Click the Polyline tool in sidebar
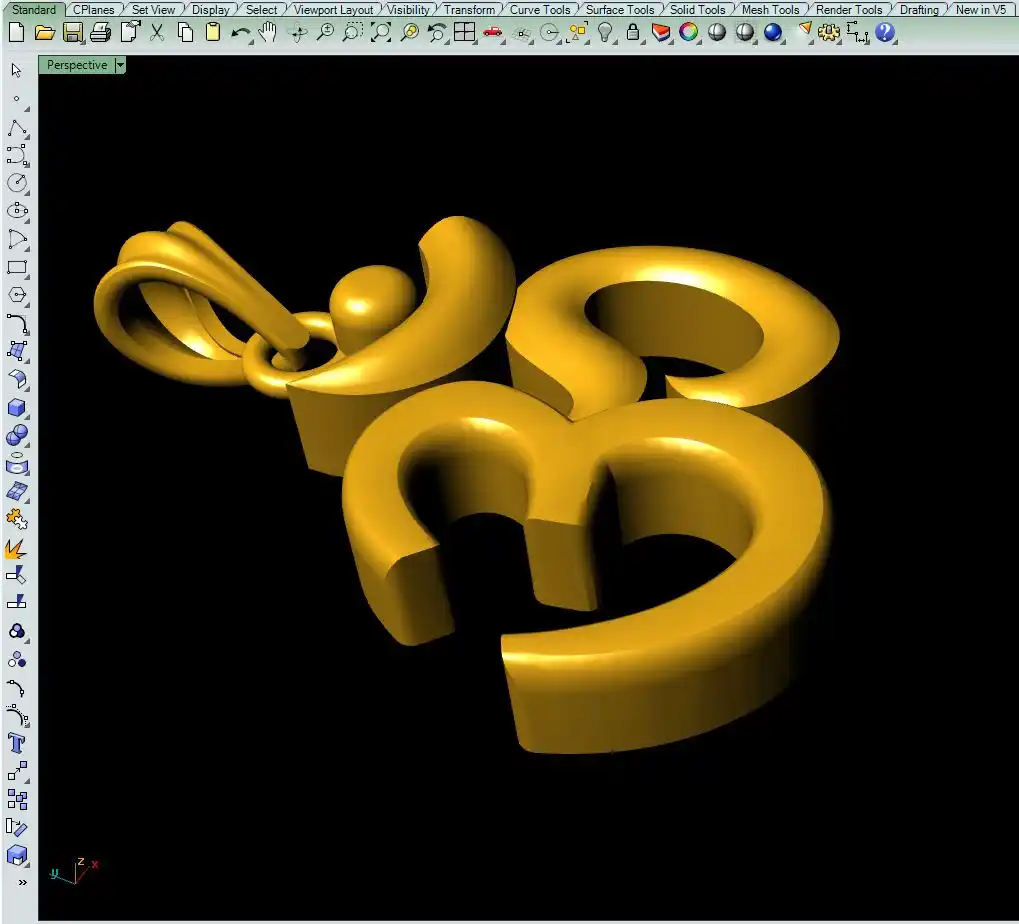This screenshot has width=1019, height=924. [x=17, y=129]
